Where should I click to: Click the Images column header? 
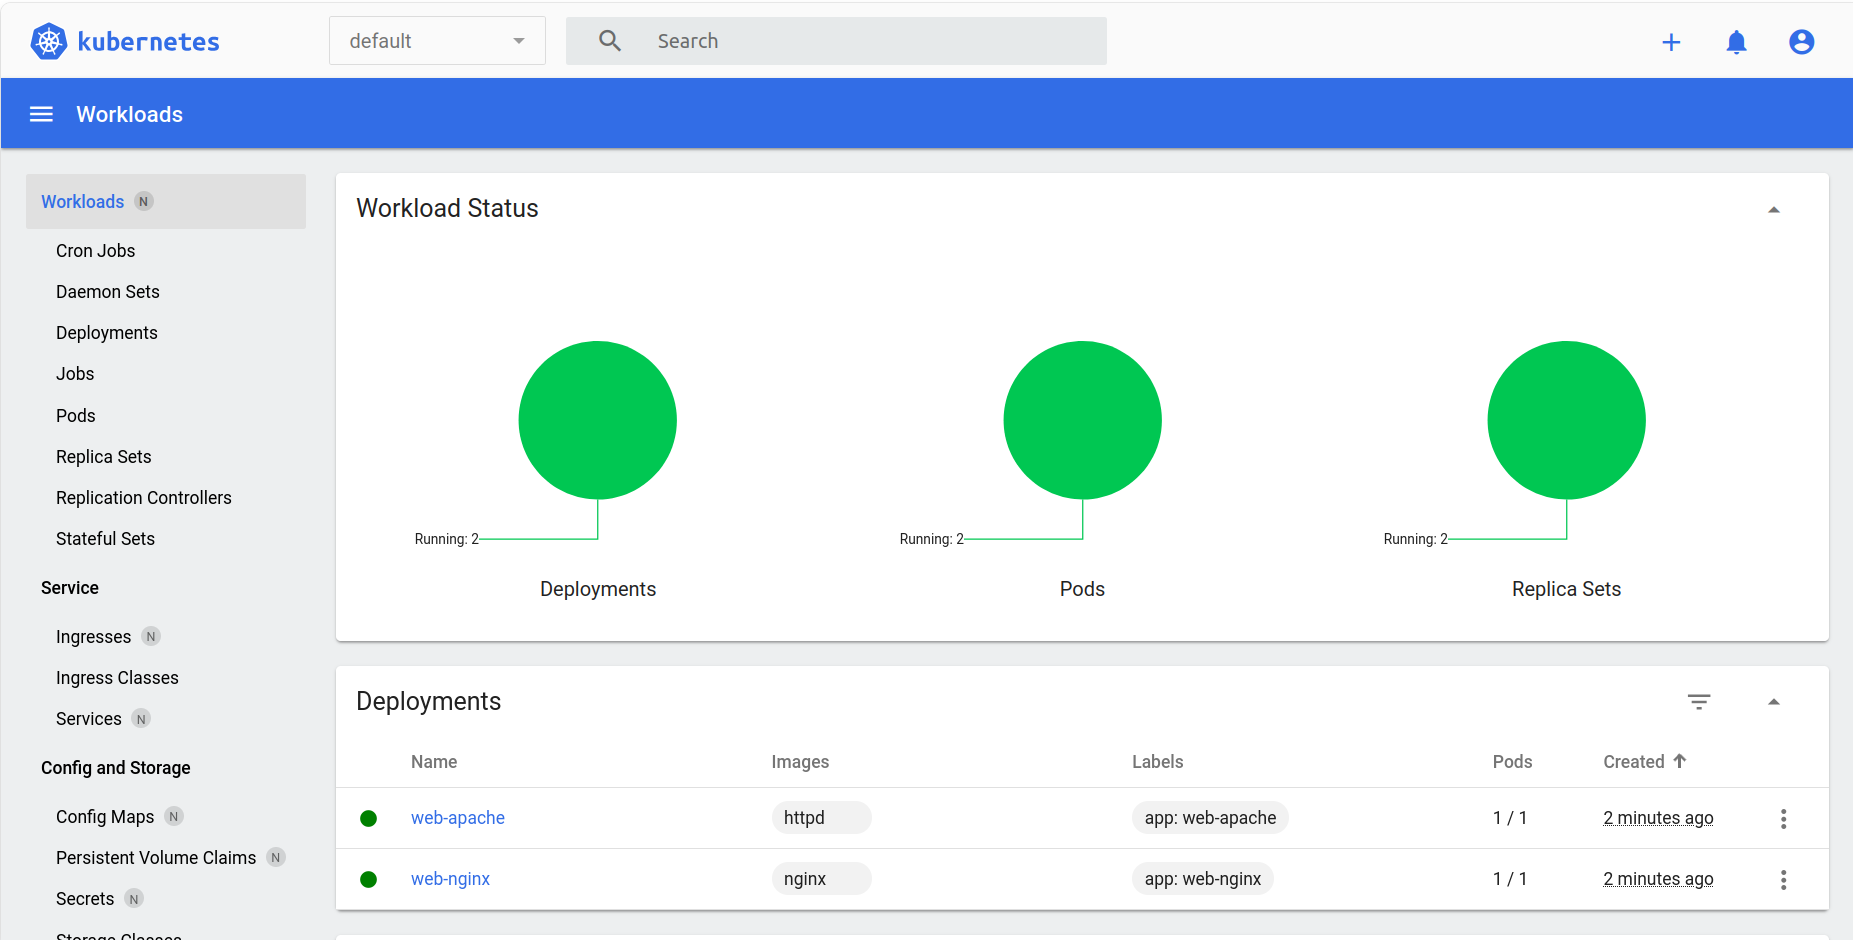pyautogui.click(x=800, y=762)
